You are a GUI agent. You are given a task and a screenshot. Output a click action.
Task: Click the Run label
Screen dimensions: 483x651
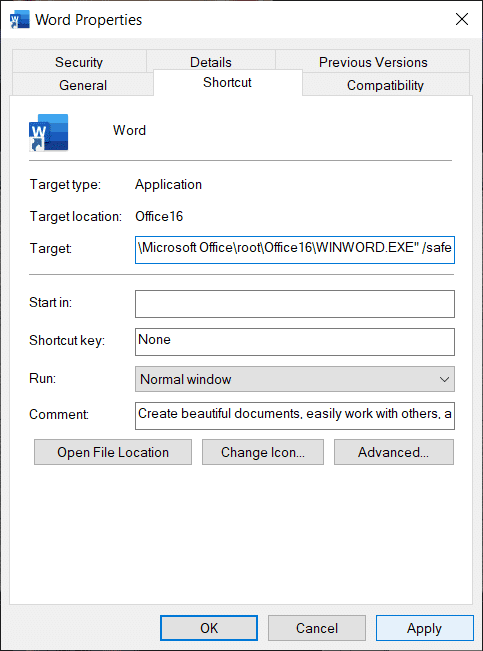click(42, 378)
